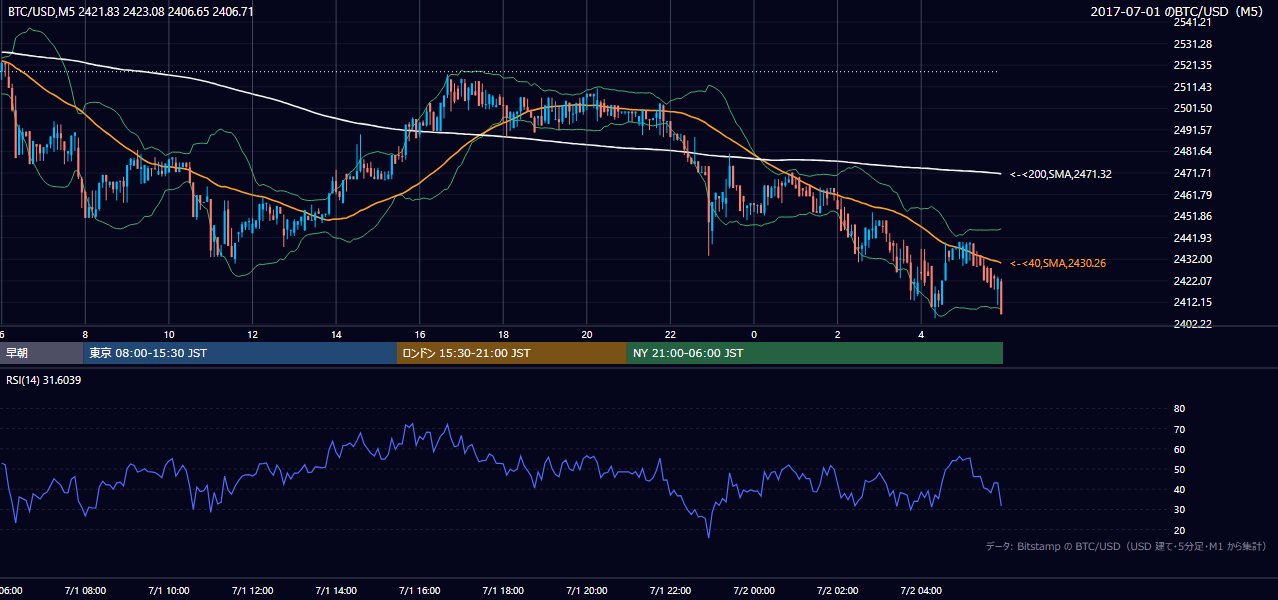This screenshot has width=1278, height=600.
Task: Select the 早朝 session bar
Action: (x=42, y=353)
